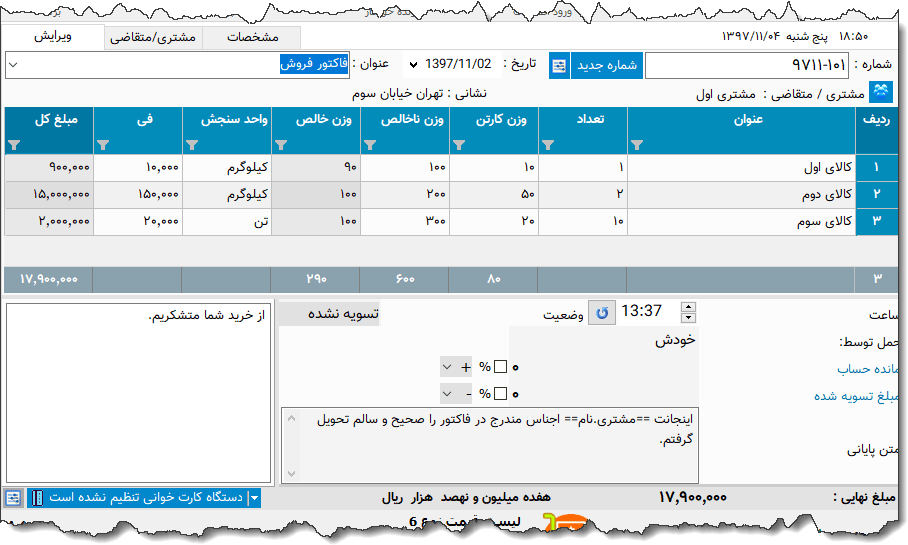Click address text تهران خیابان سوم
The width and height of the screenshot is (908, 545).
[398, 93]
